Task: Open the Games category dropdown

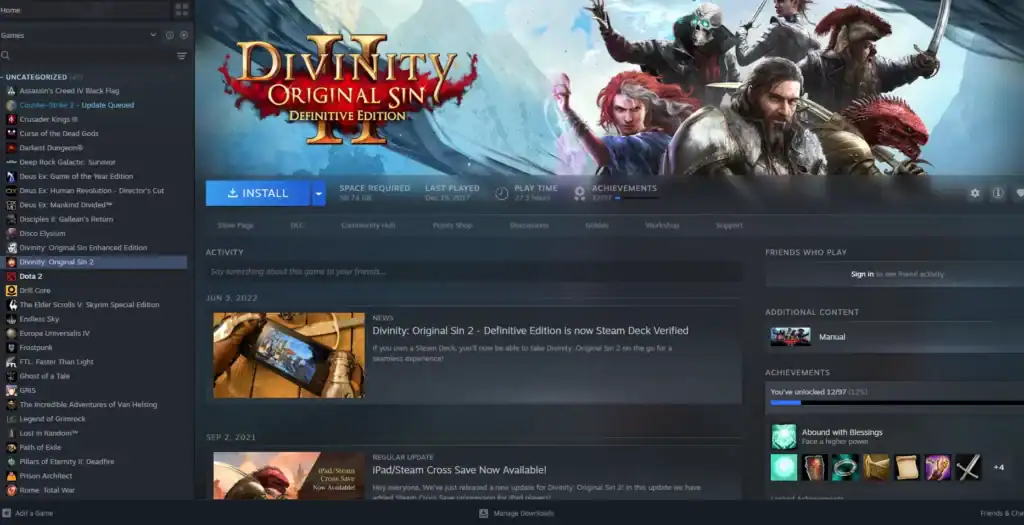Action: pos(153,35)
